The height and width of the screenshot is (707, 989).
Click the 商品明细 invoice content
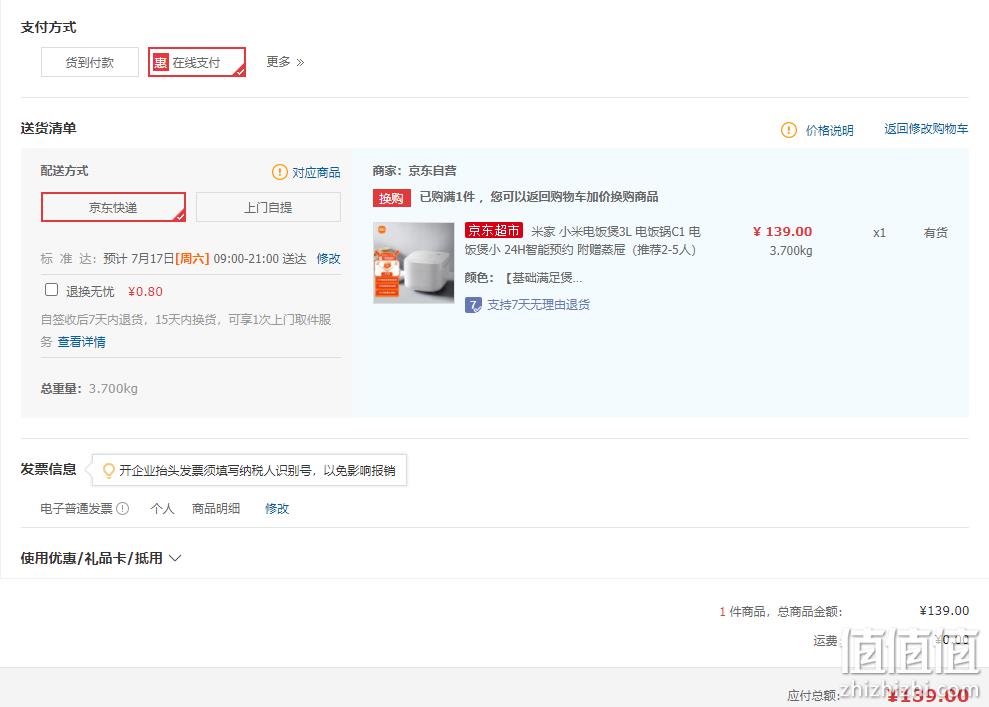tap(216, 508)
